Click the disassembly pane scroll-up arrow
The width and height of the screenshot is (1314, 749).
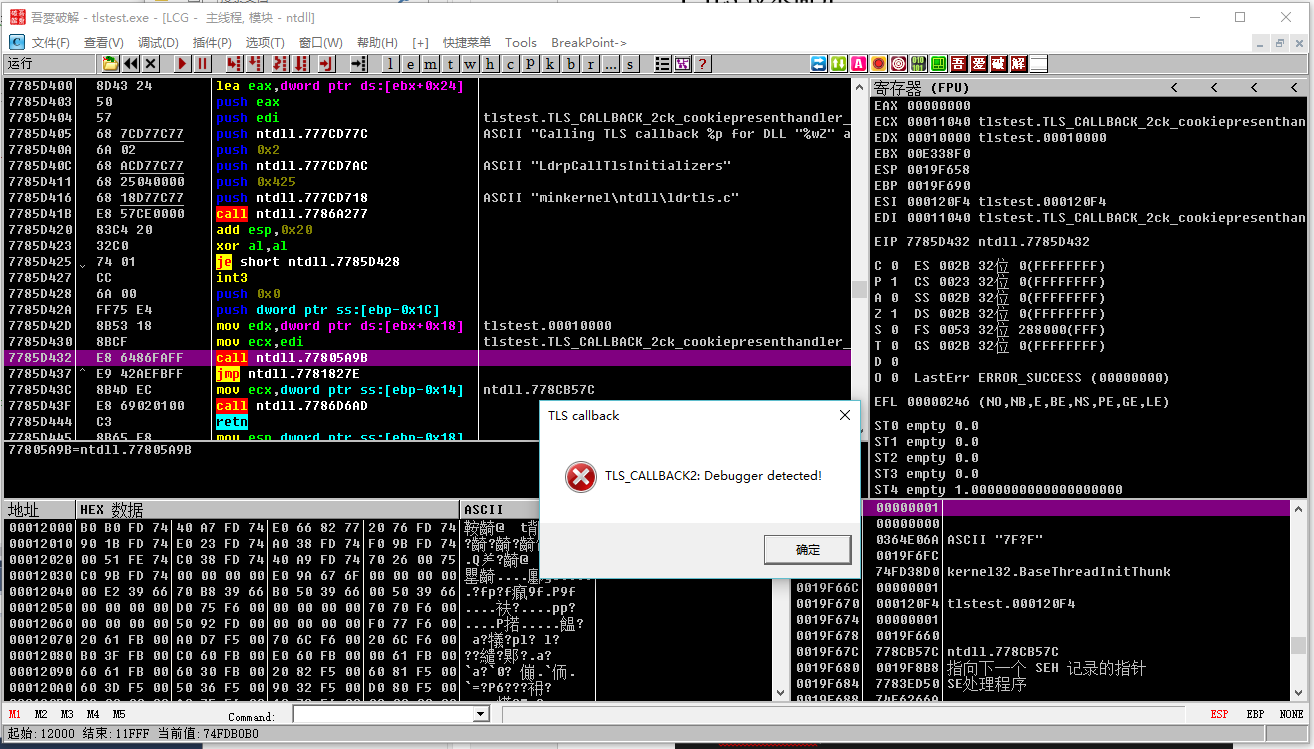[859, 87]
